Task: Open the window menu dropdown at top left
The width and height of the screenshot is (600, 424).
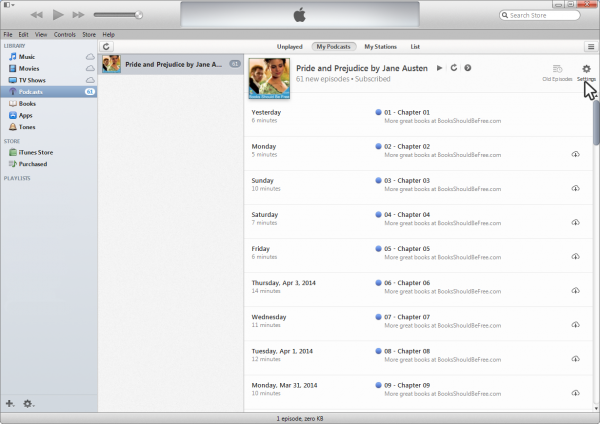Action: 9,5
